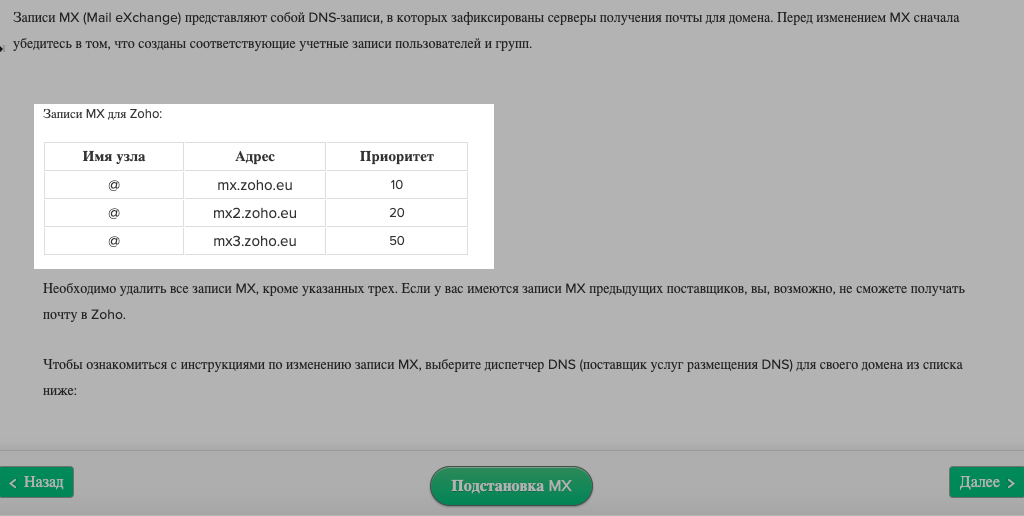The width and height of the screenshot is (1024, 516).
Task: Click the Адрес column header
Action: (255, 157)
